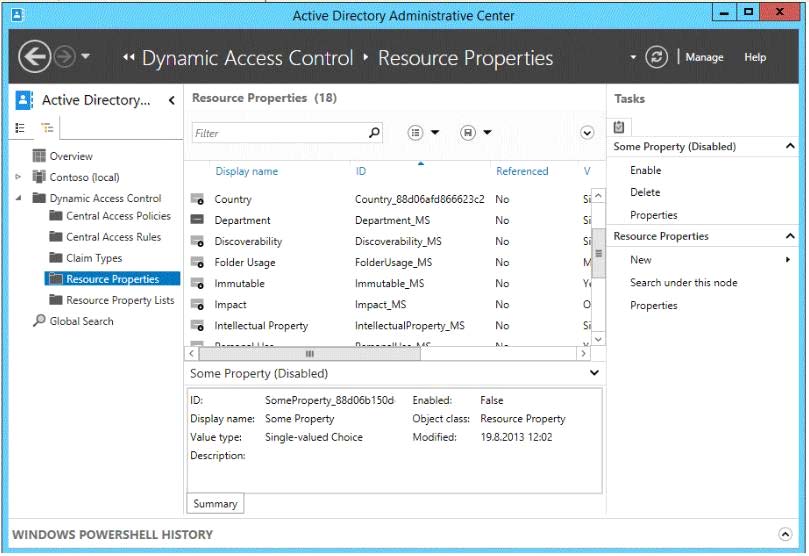809x556 pixels.
Task: Click the Overview icon
Action: click(39, 155)
